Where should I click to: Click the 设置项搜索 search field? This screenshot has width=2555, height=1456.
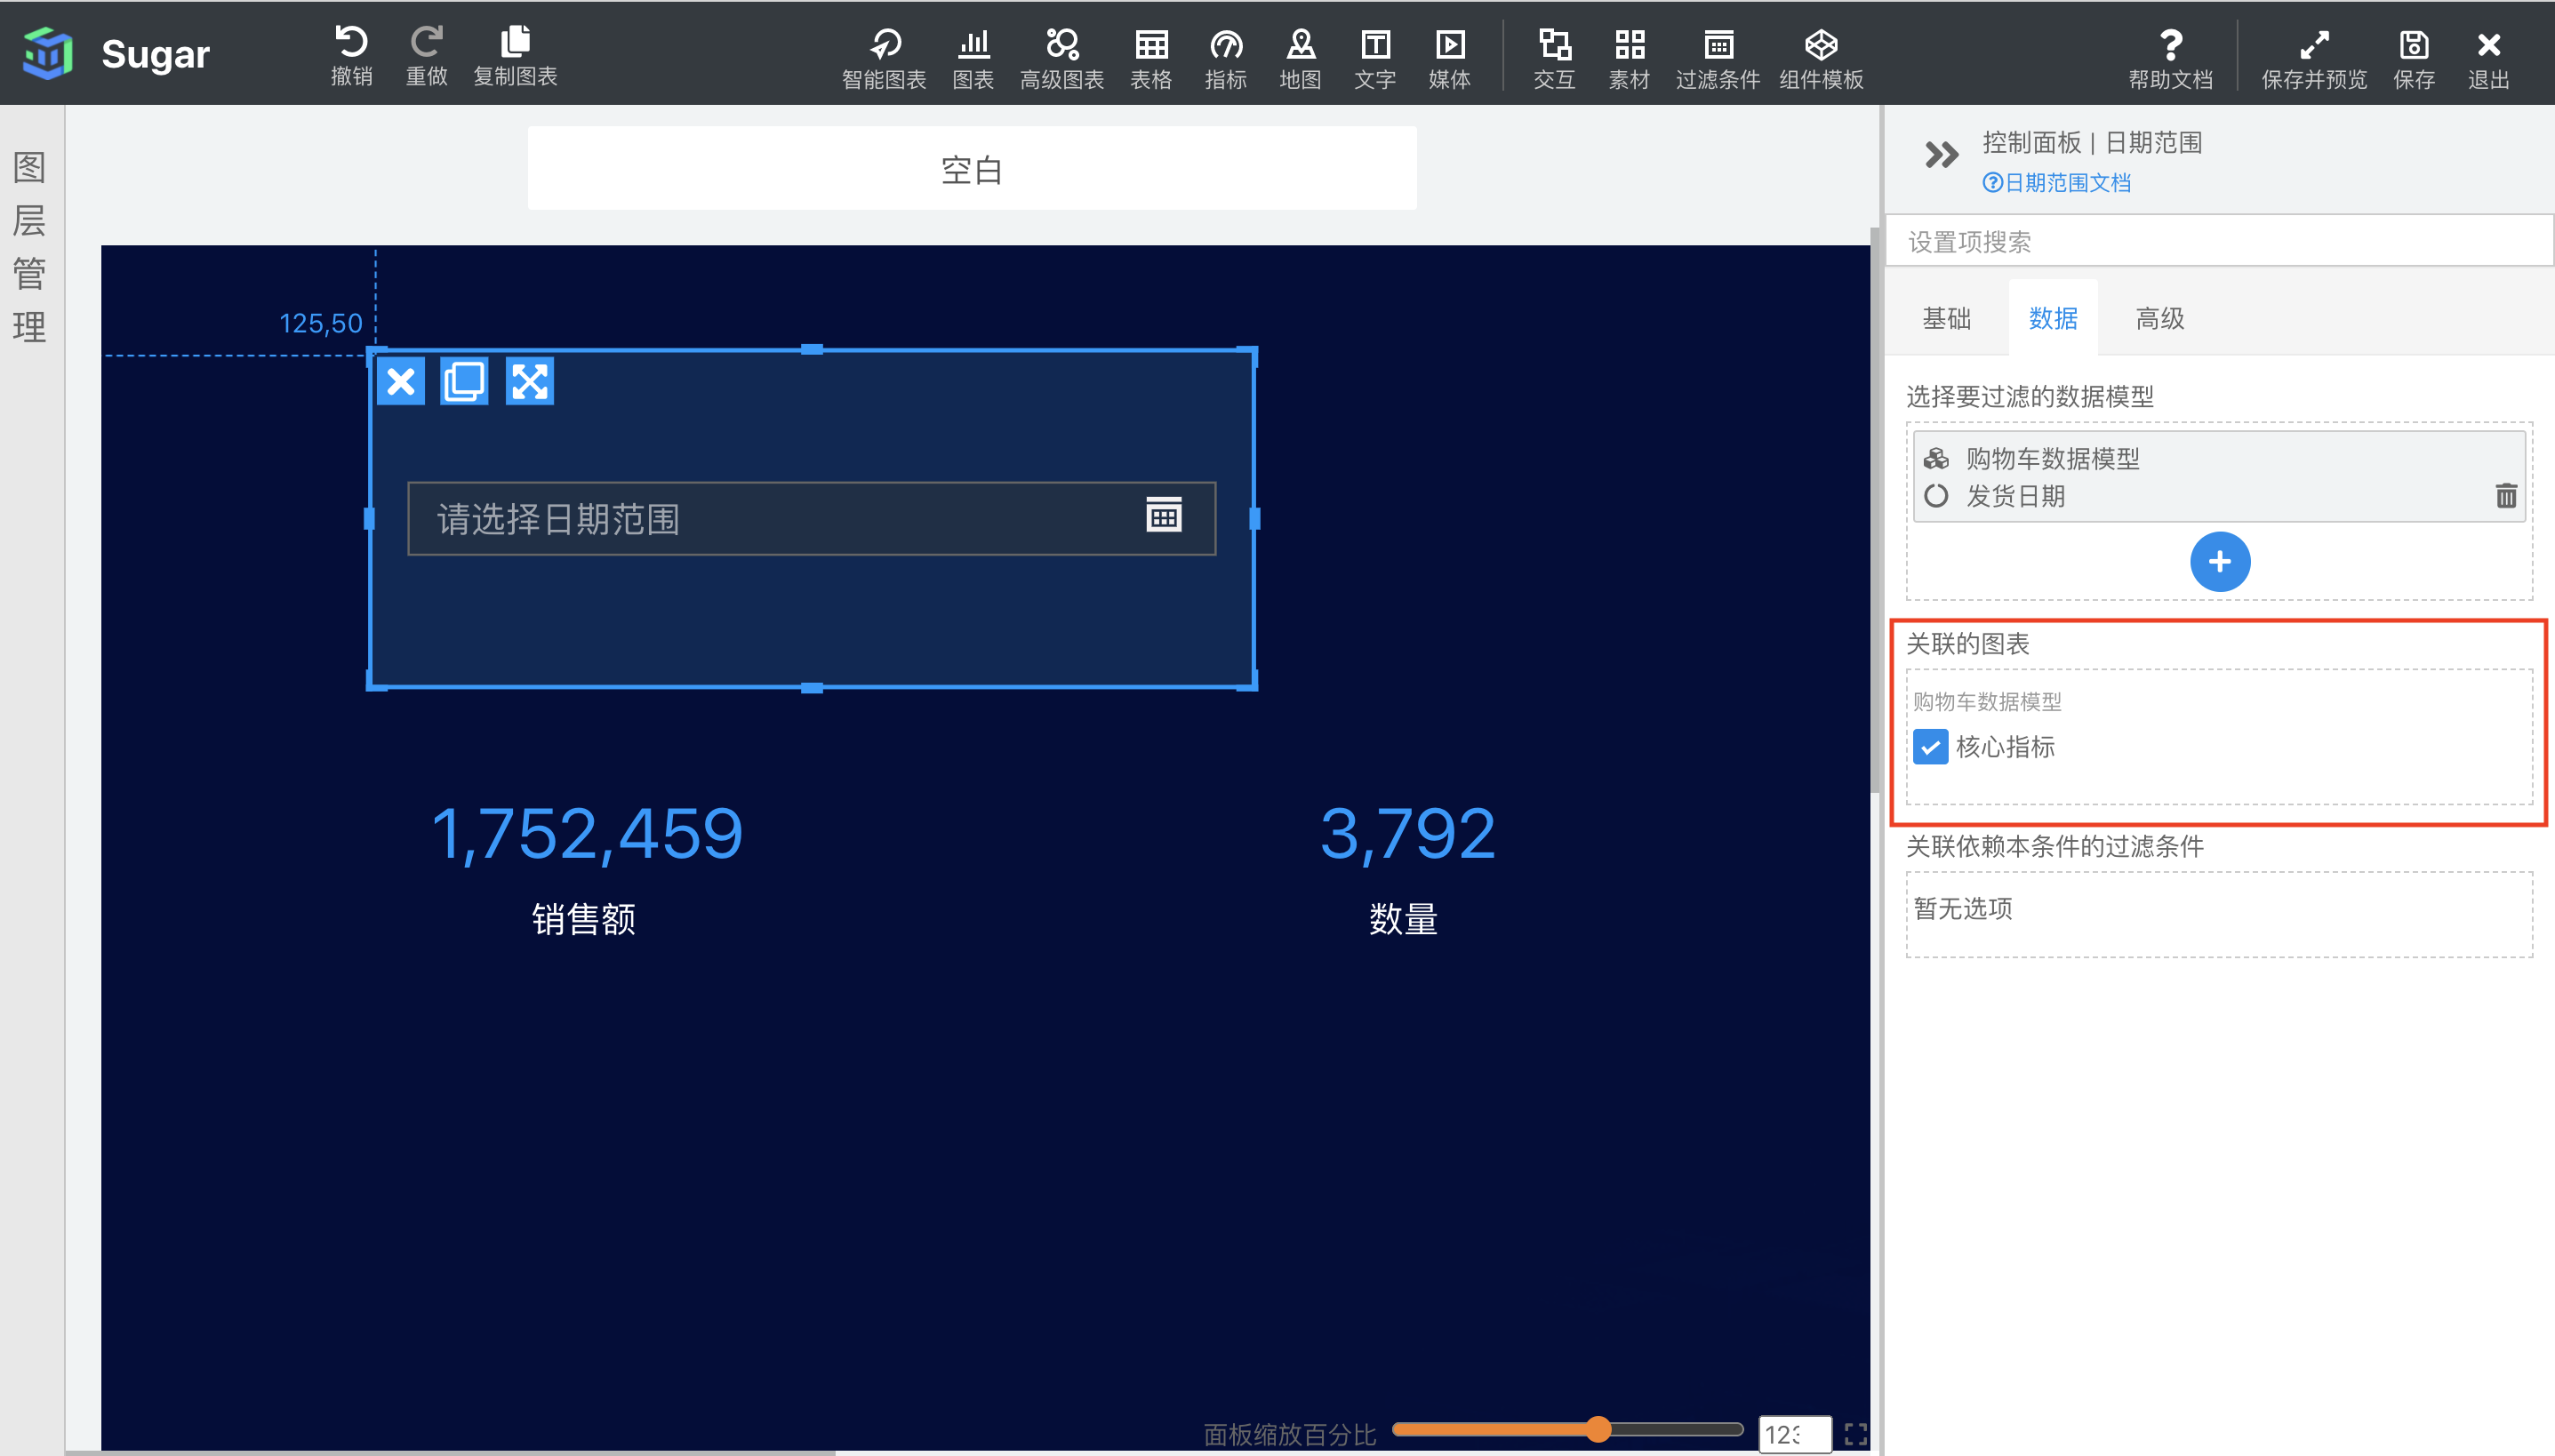(2220, 241)
